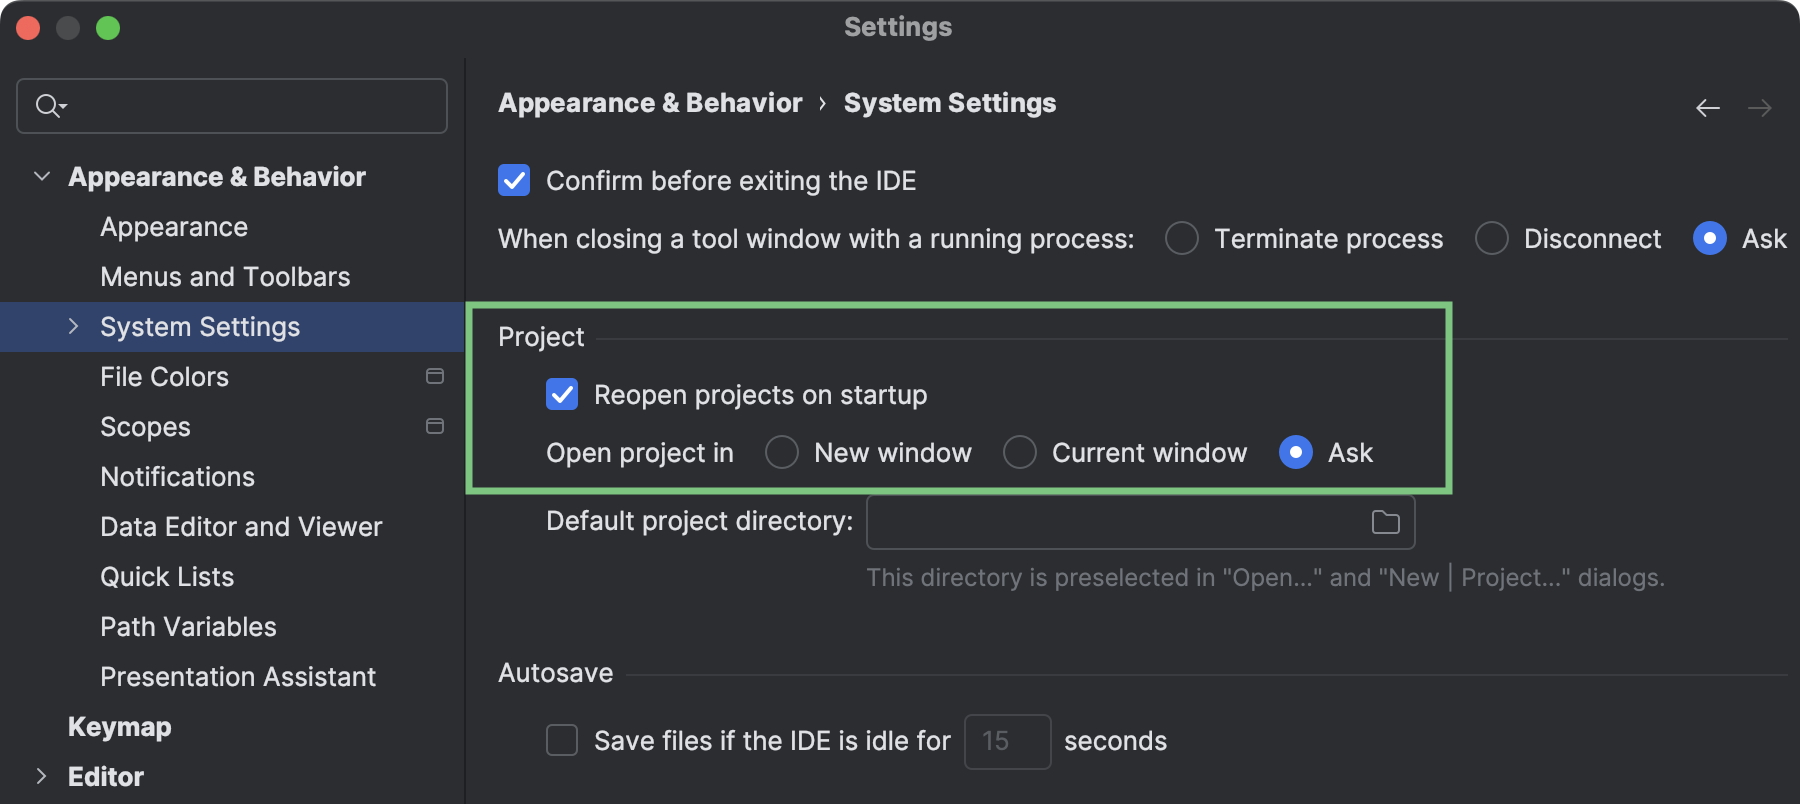Viewport: 1800px width, 804px height.
Task: Open the Keymap settings page
Action: (120, 727)
